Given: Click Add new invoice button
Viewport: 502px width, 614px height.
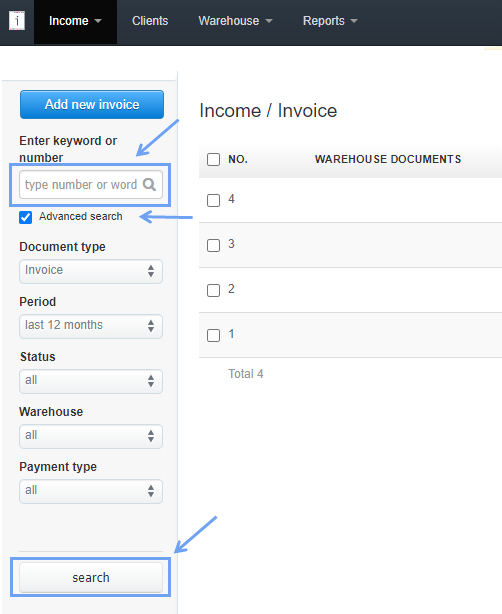Looking at the screenshot, I should point(92,105).
